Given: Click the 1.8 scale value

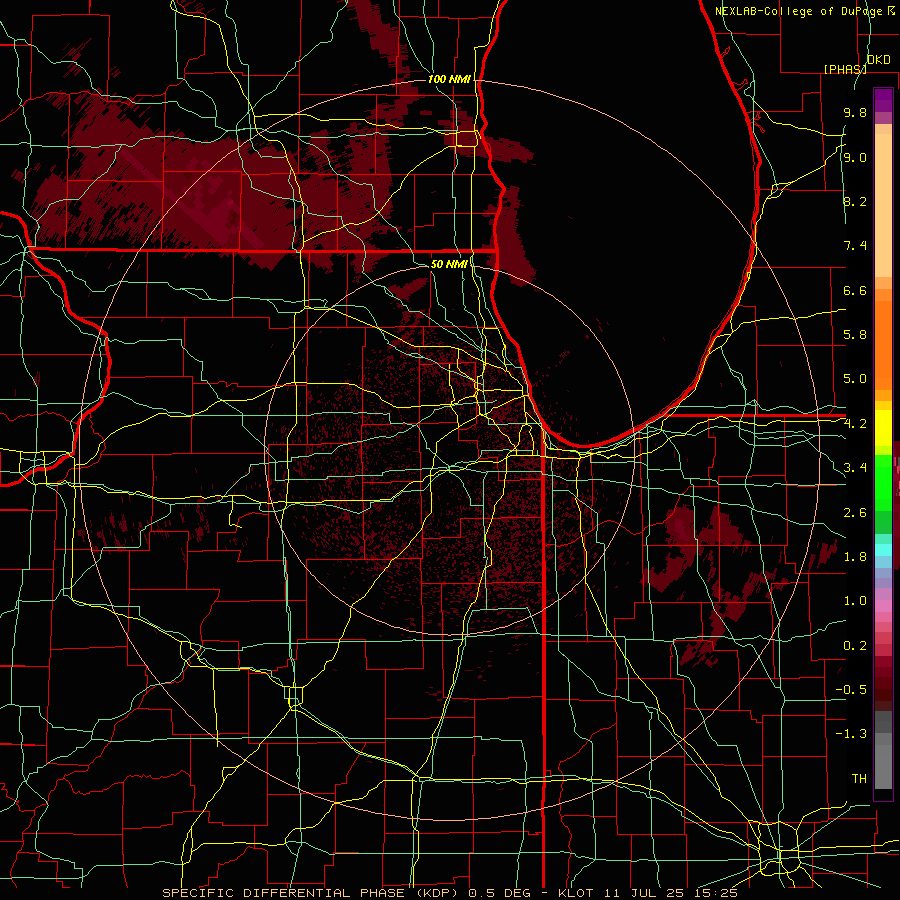Looking at the screenshot, I should pos(855,557).
